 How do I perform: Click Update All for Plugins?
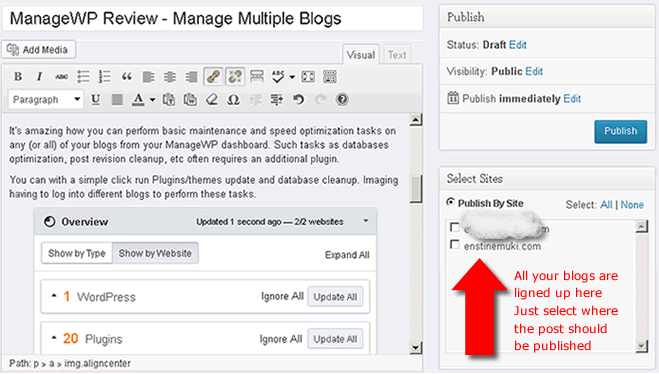335,339
